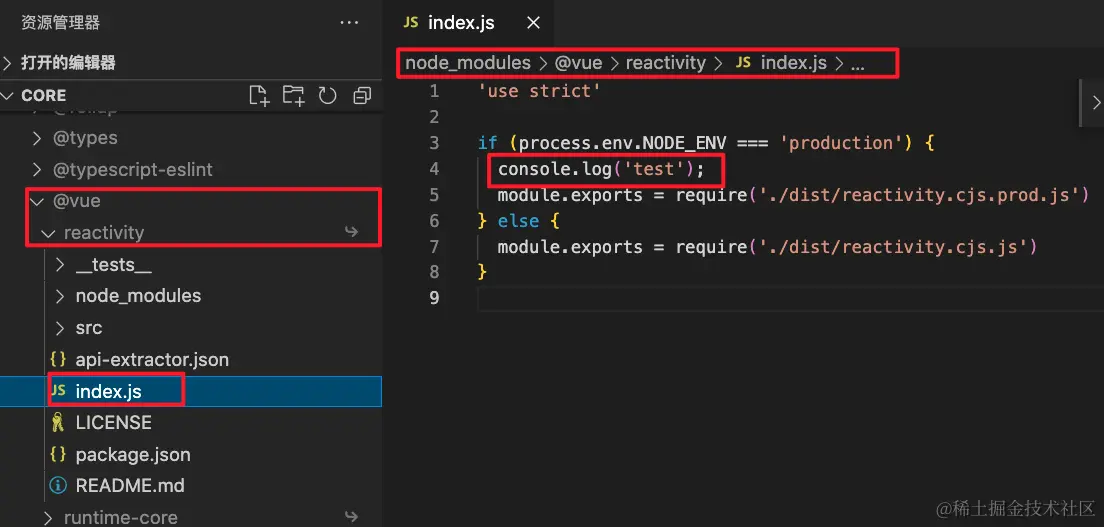Click the JS icon beside index.js tree row

tap(58, 391)
